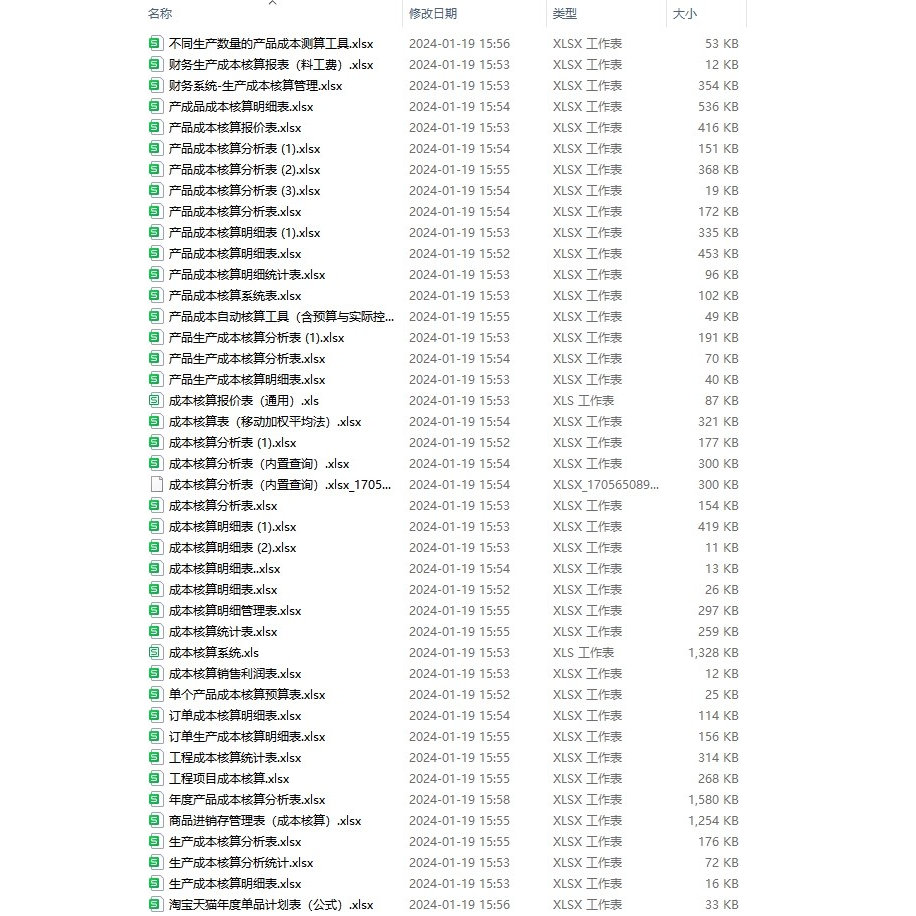
Task: Click XLS 工作表 type for 成本核算报价表（通用）.xls
Action: click(583, 400)
